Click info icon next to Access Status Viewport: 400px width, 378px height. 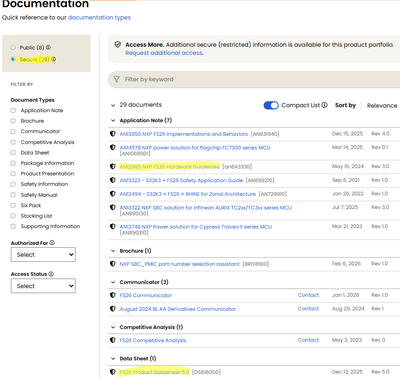(51, 274)
